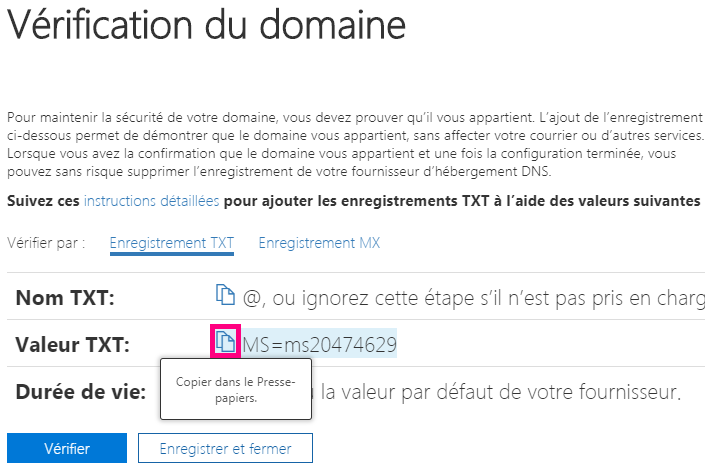Click the bold 'Suivez ces' text
This screenshot has height=467, width=705.
tap(43, 201)
